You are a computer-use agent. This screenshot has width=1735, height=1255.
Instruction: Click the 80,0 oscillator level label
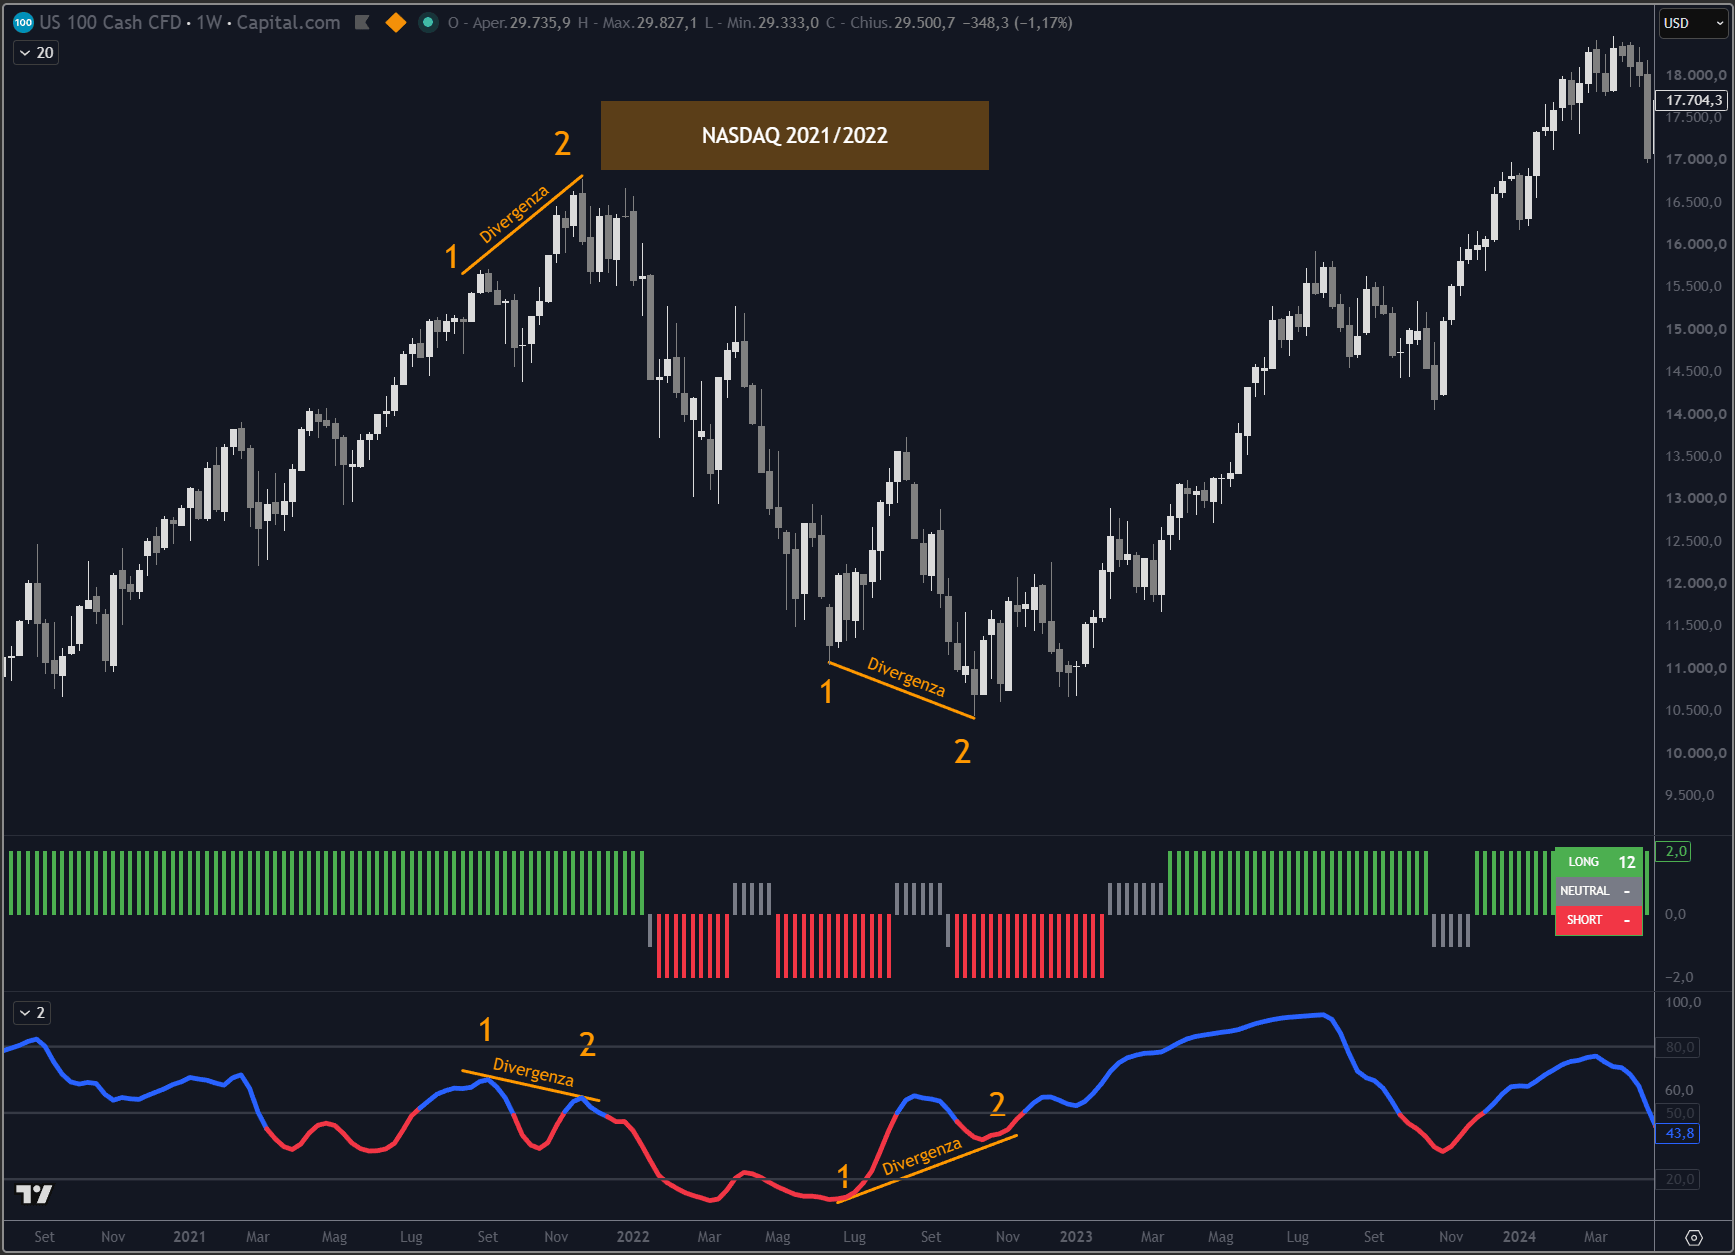coord(1680,1047)
